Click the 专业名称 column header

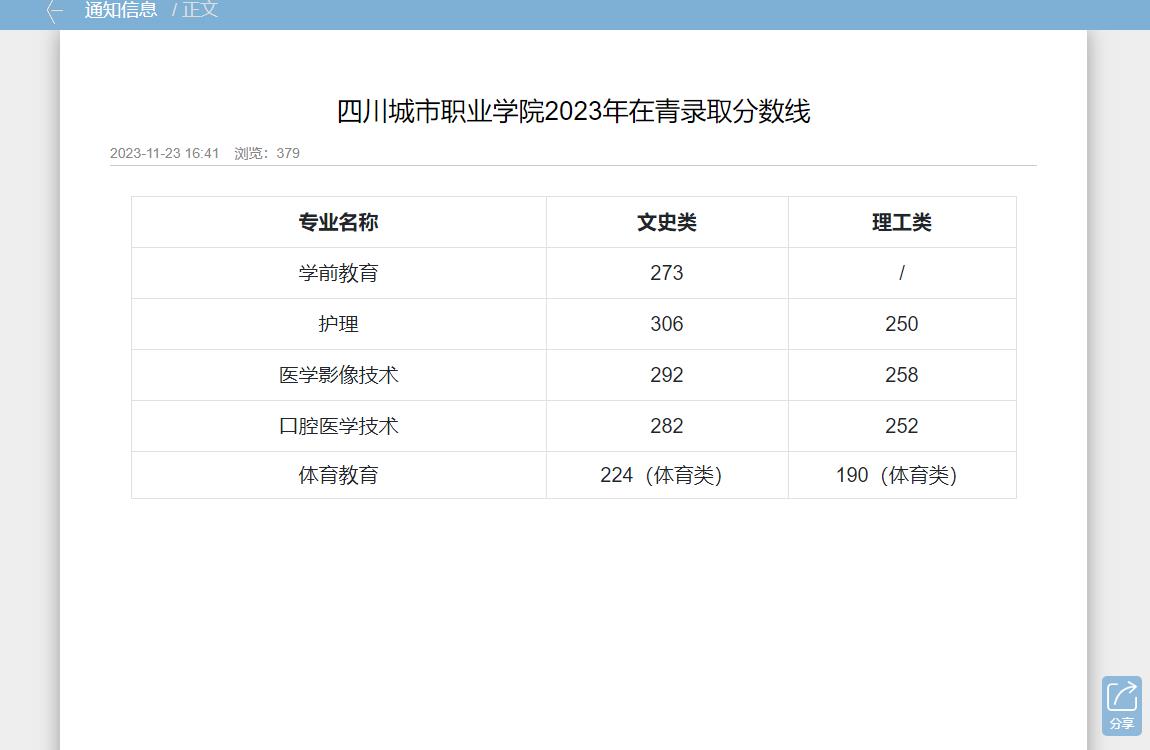[339, 222]
